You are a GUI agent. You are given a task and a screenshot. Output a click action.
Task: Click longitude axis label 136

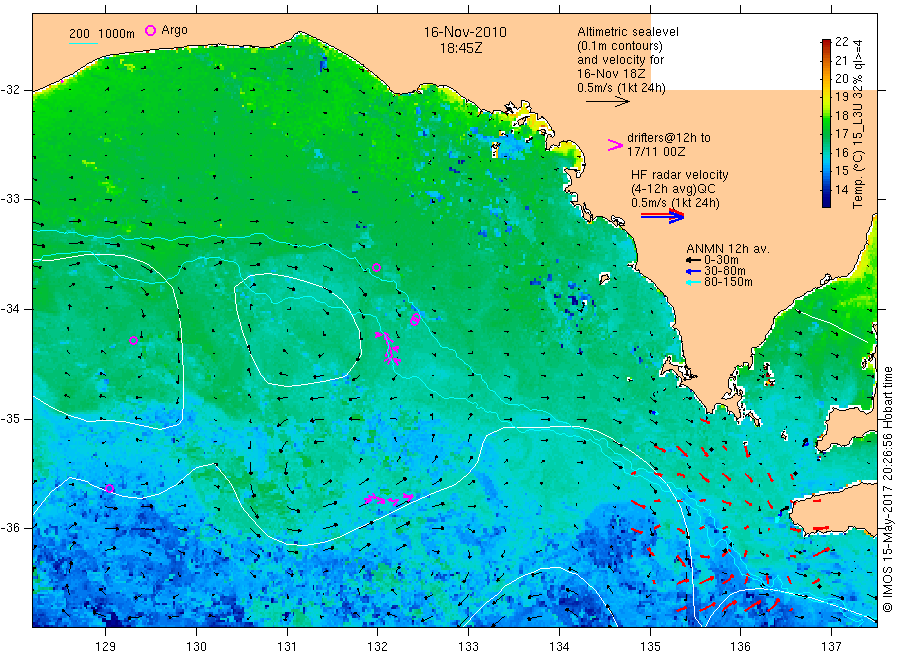740,647
